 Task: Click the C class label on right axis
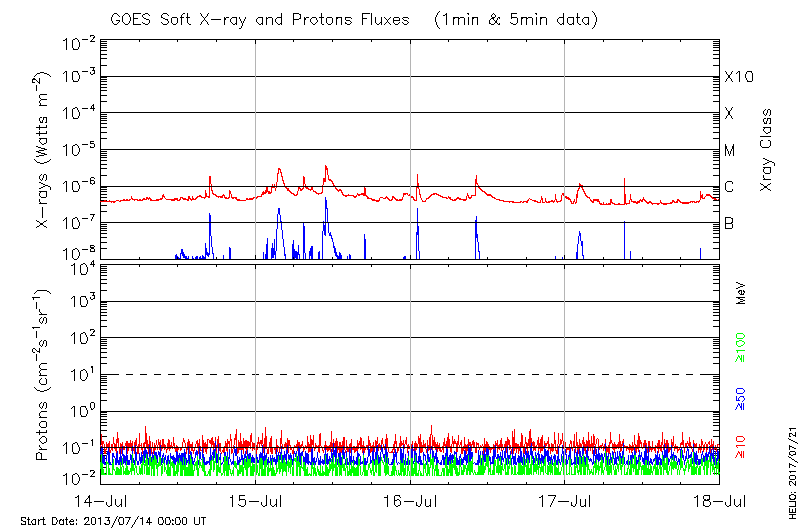tap(730, 187)
